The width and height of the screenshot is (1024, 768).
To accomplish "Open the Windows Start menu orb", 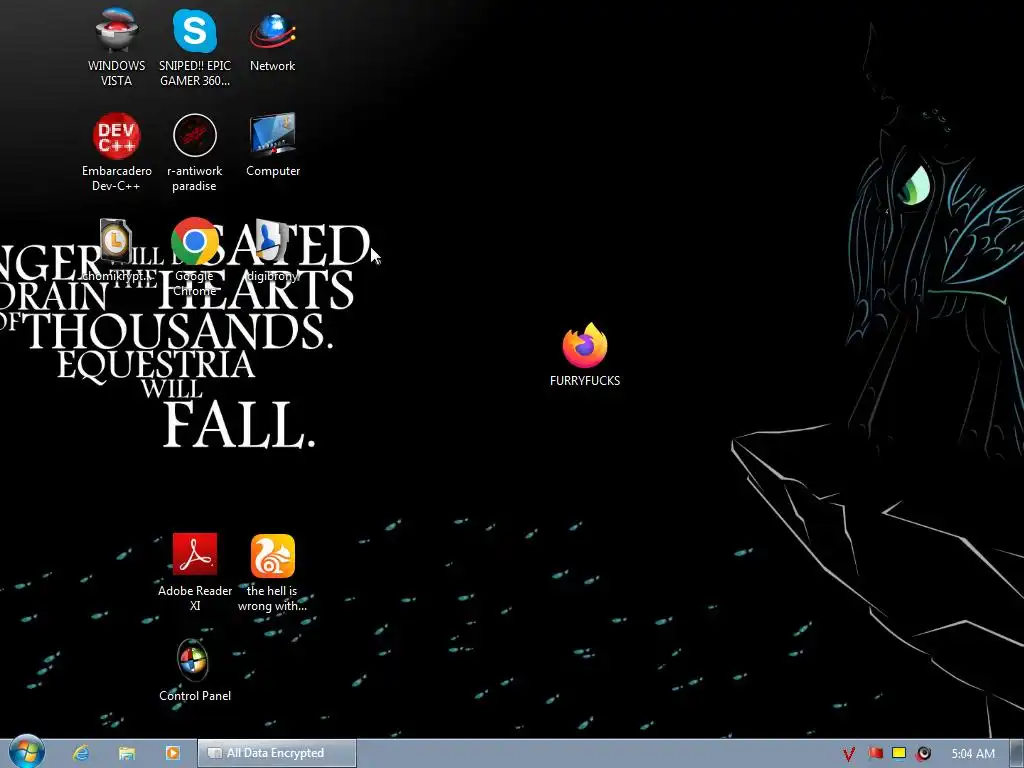I will (x=27, y=752).
